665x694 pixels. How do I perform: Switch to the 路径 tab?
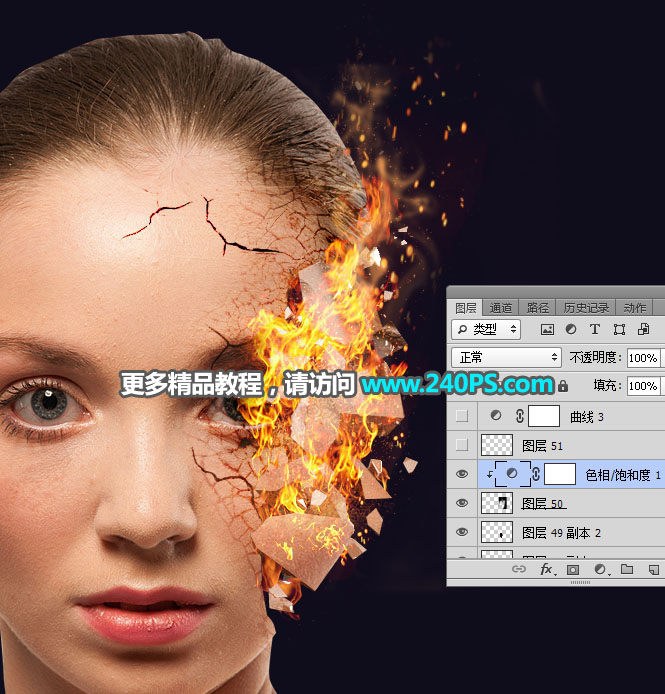click(x=537, y=308)
